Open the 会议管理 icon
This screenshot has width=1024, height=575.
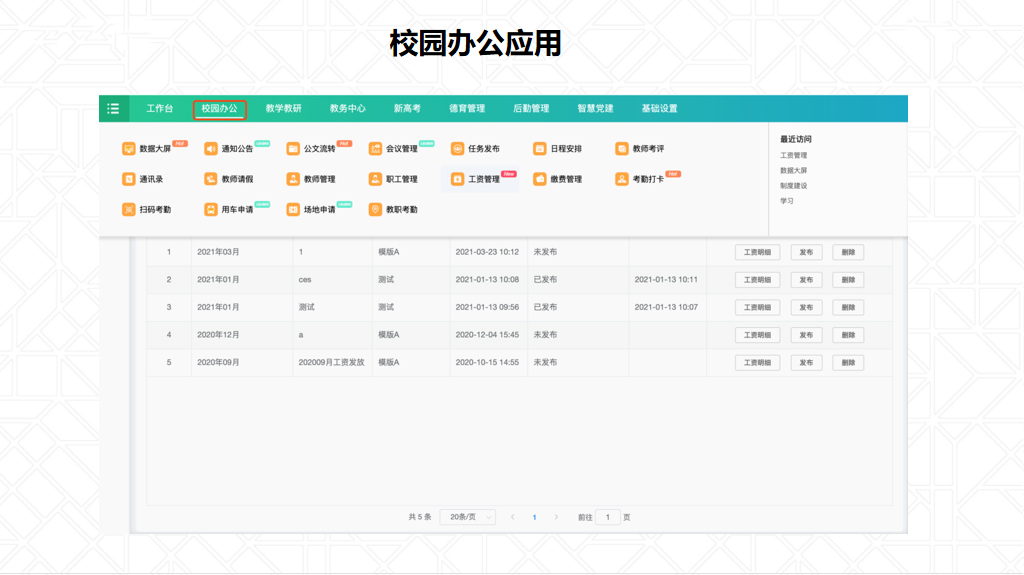coord(376,149)
